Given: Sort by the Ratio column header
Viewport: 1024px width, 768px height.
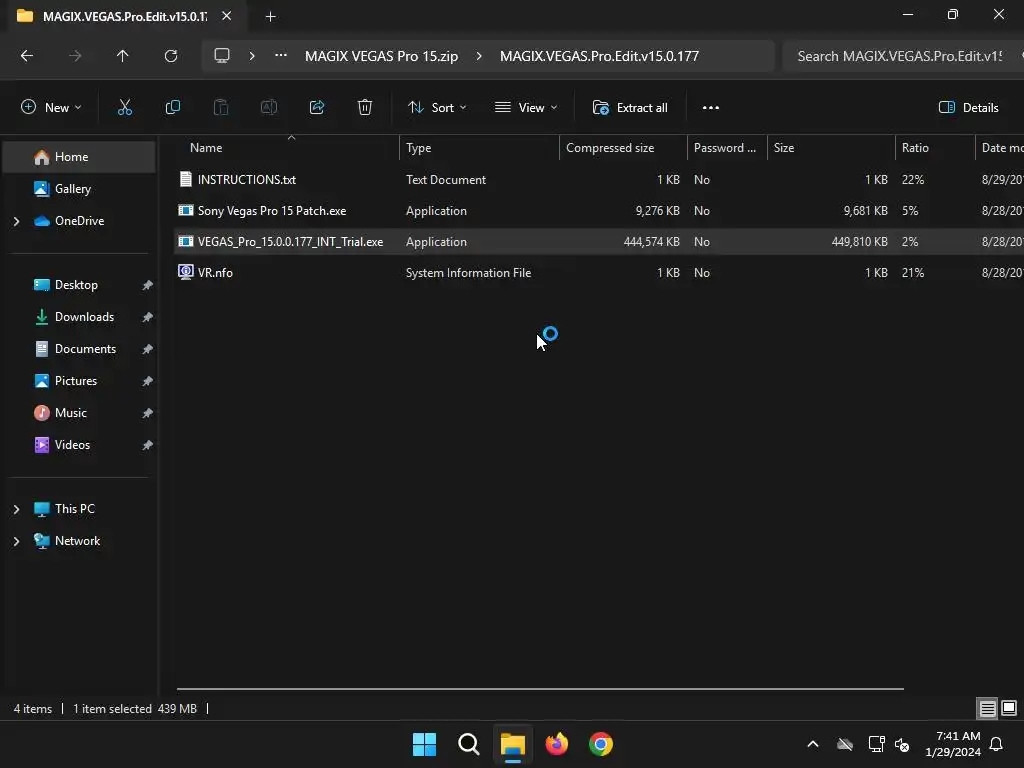Looking at the screenshot, I should coord(935,148).
